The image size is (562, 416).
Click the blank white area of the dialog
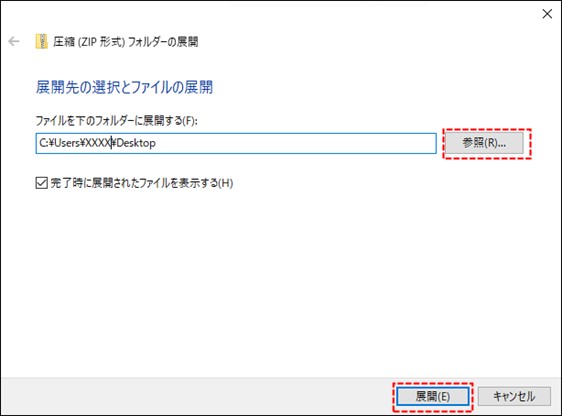coord(280,279)
